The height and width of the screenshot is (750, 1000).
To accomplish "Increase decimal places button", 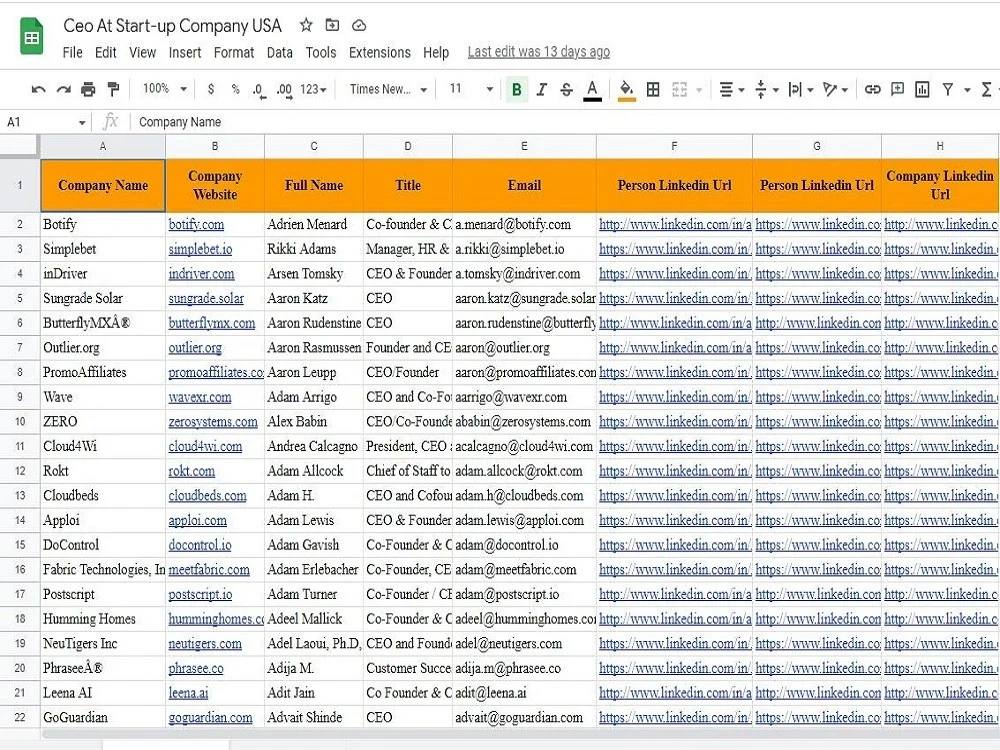I will pos(284,90).
